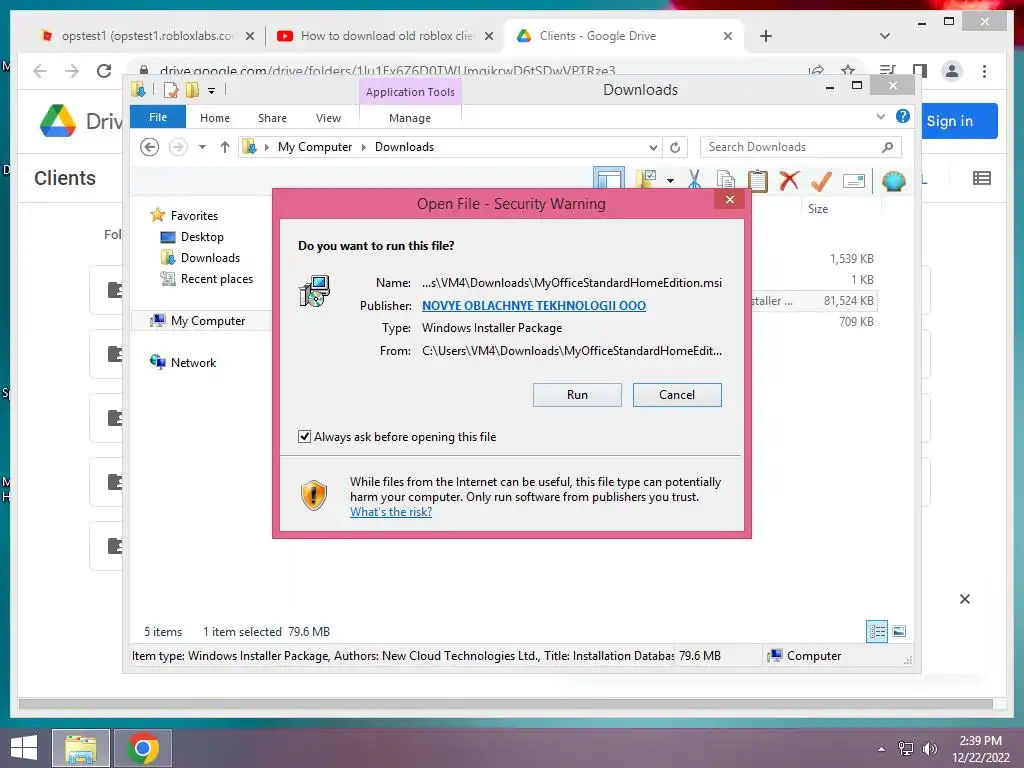Select My Computer in navigation pane
The height and width of the screenshot is (768, 1024).
[207, 321]
